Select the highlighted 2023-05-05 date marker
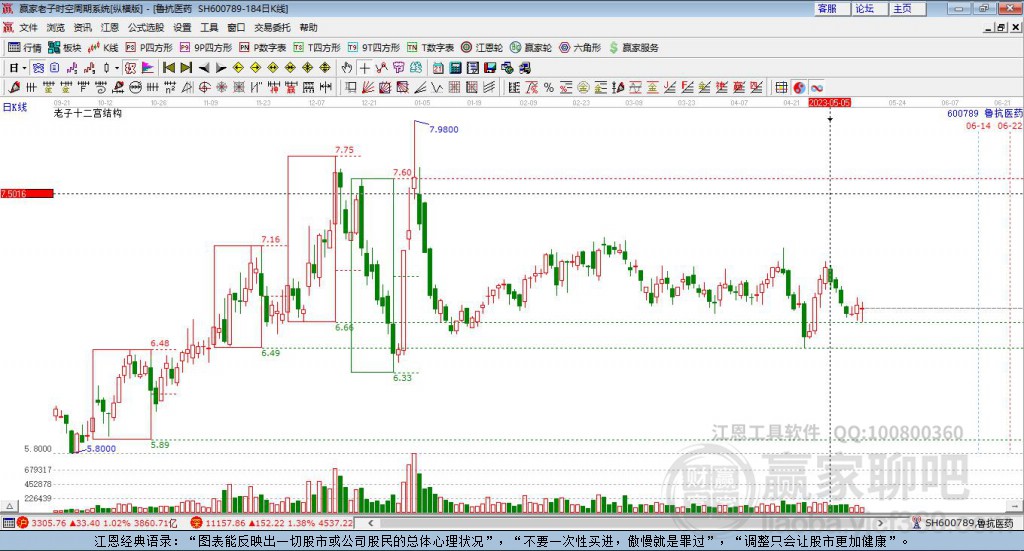1024x551 pixels. pos(829,102)
